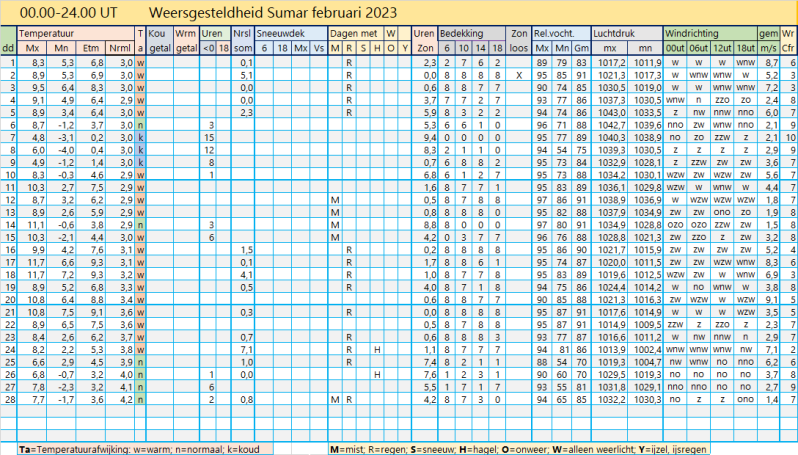This screenshot has height=455, width=798.
Task: Click the 'Nrml' temperature sub-header
Action: (120, 48)
